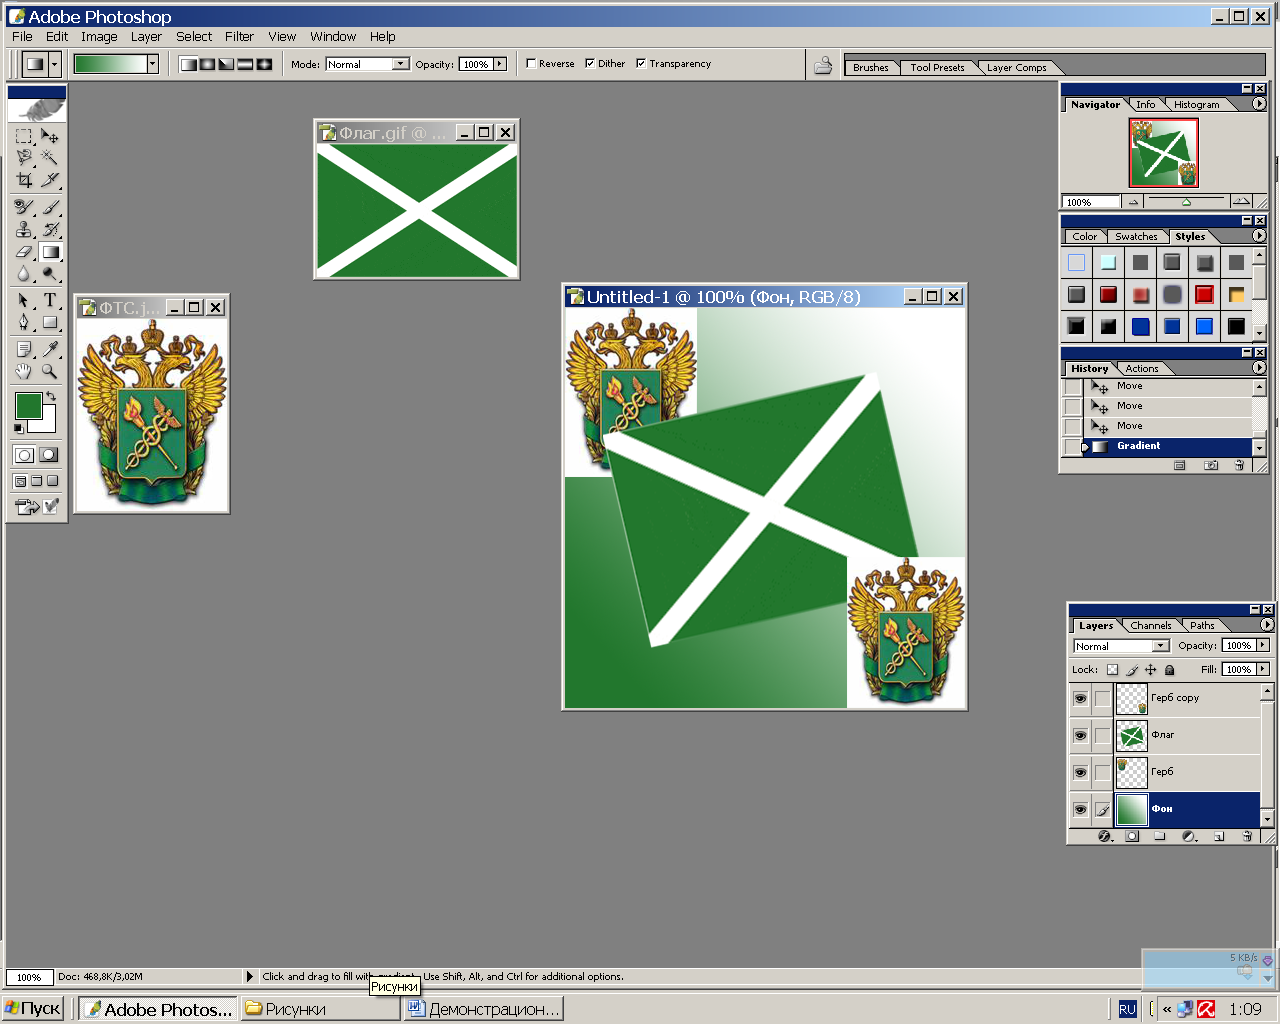
Task: Select the Brush tool
Action: pyautogui.click(x=50, y=207)
